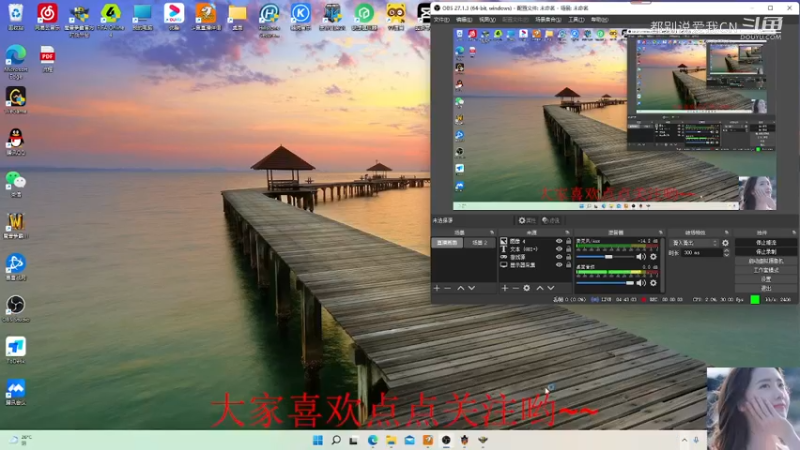Hide the display capture source eye icon
This screenshot has width=800, height=450.
pyautogui.click(x=559, y=265)
